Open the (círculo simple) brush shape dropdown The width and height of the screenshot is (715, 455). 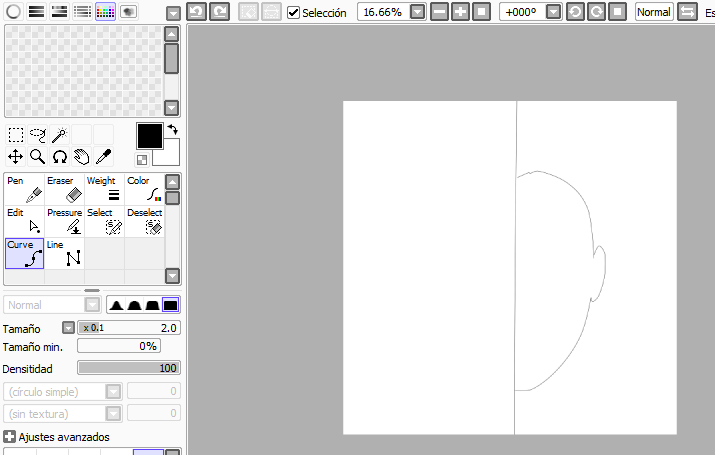pos(63,392)
